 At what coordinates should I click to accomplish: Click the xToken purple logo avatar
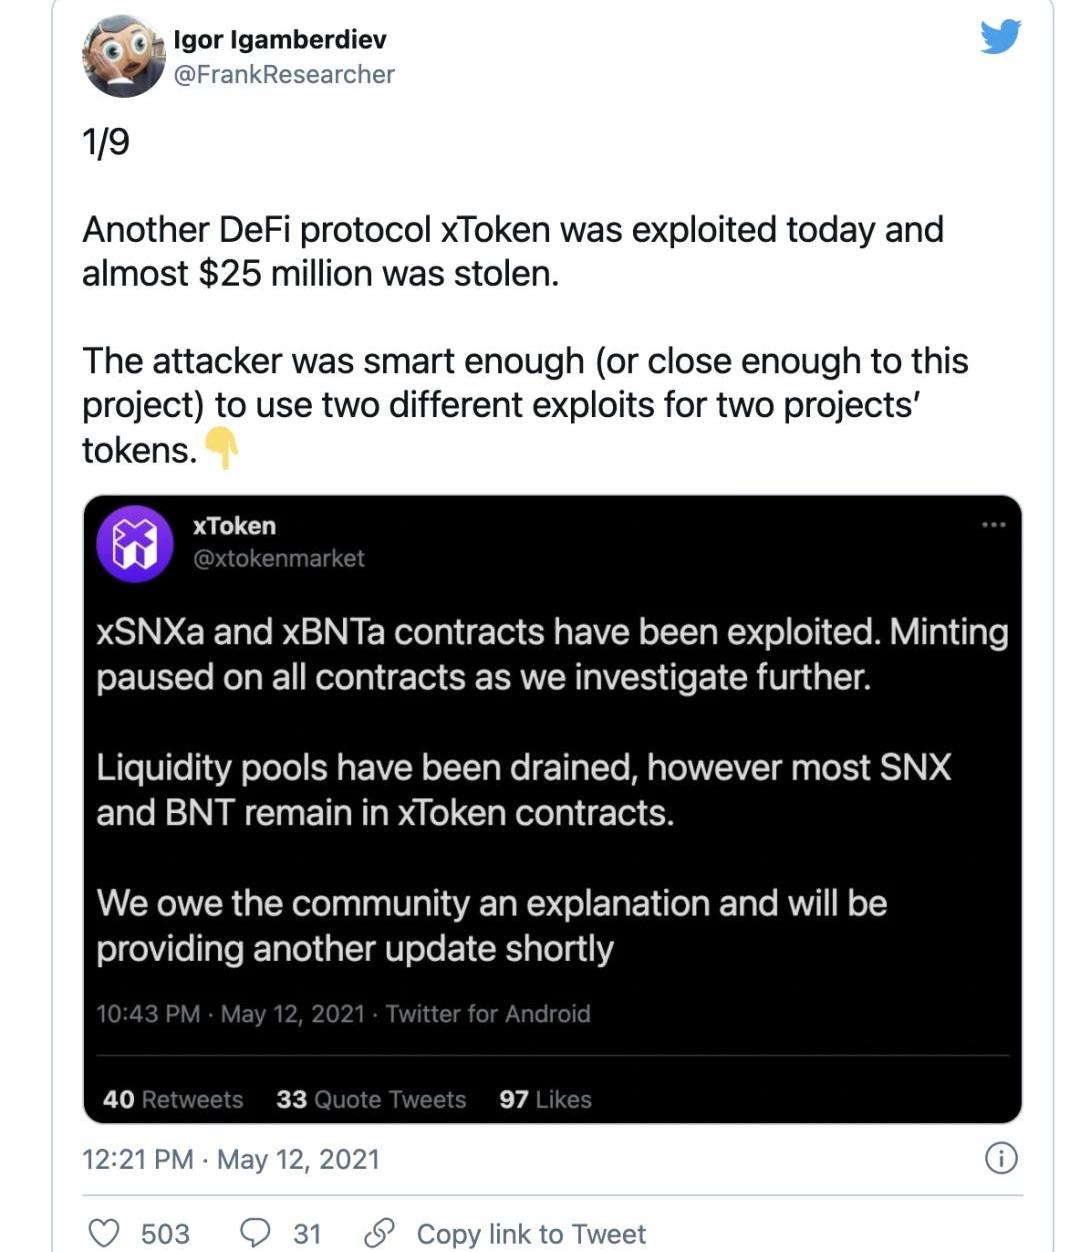tap(135, 544)
